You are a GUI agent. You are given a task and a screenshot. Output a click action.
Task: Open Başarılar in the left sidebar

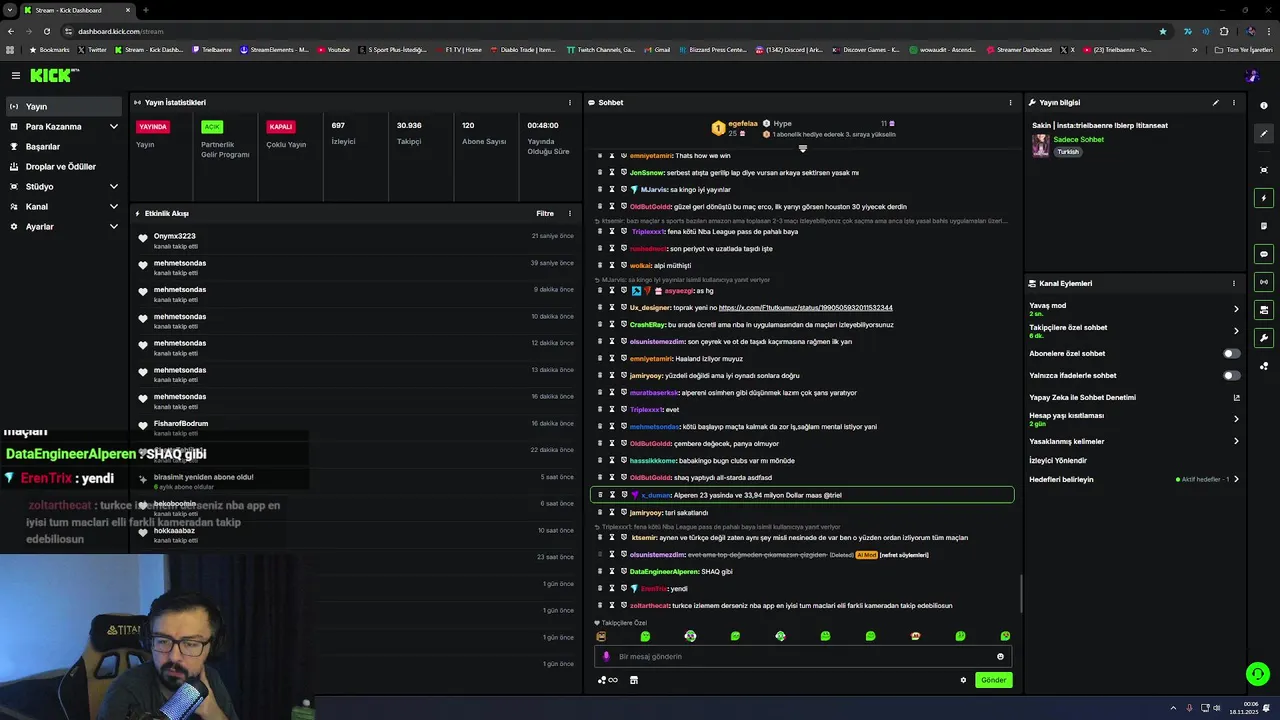pos(64,147)
